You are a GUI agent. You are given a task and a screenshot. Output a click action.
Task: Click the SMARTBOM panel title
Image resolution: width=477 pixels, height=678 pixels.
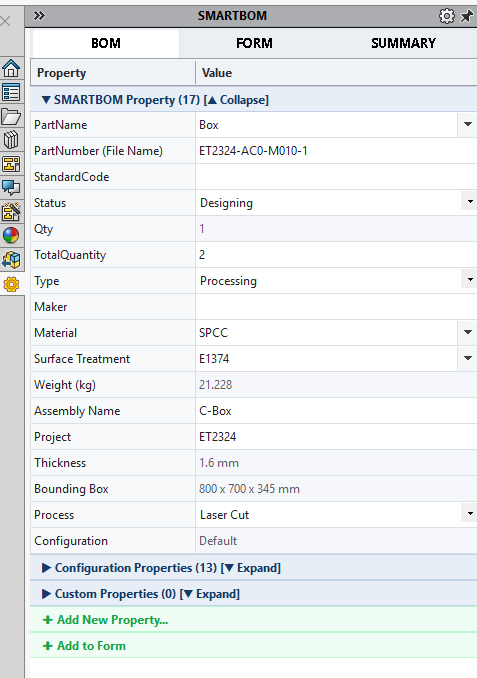click(x=232, y=16)
